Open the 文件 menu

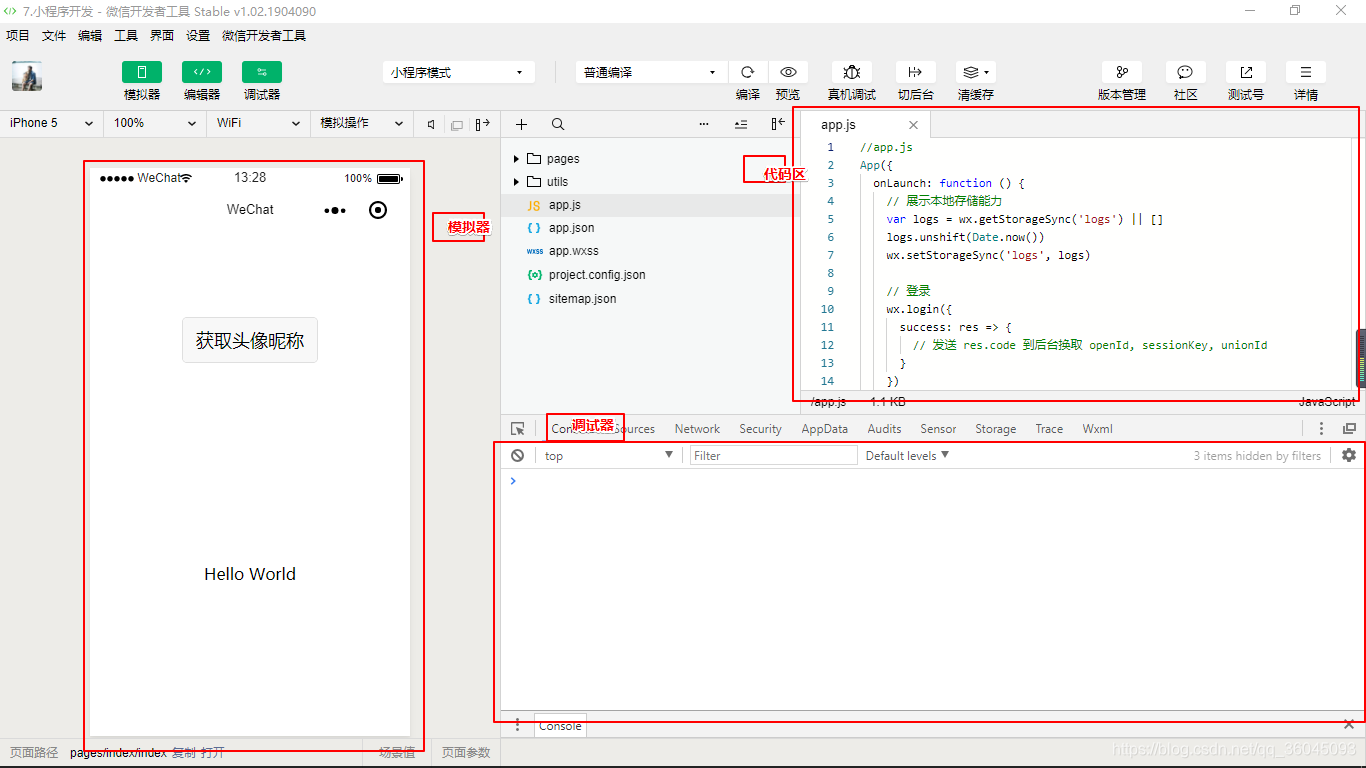click(x=54, y=35)
